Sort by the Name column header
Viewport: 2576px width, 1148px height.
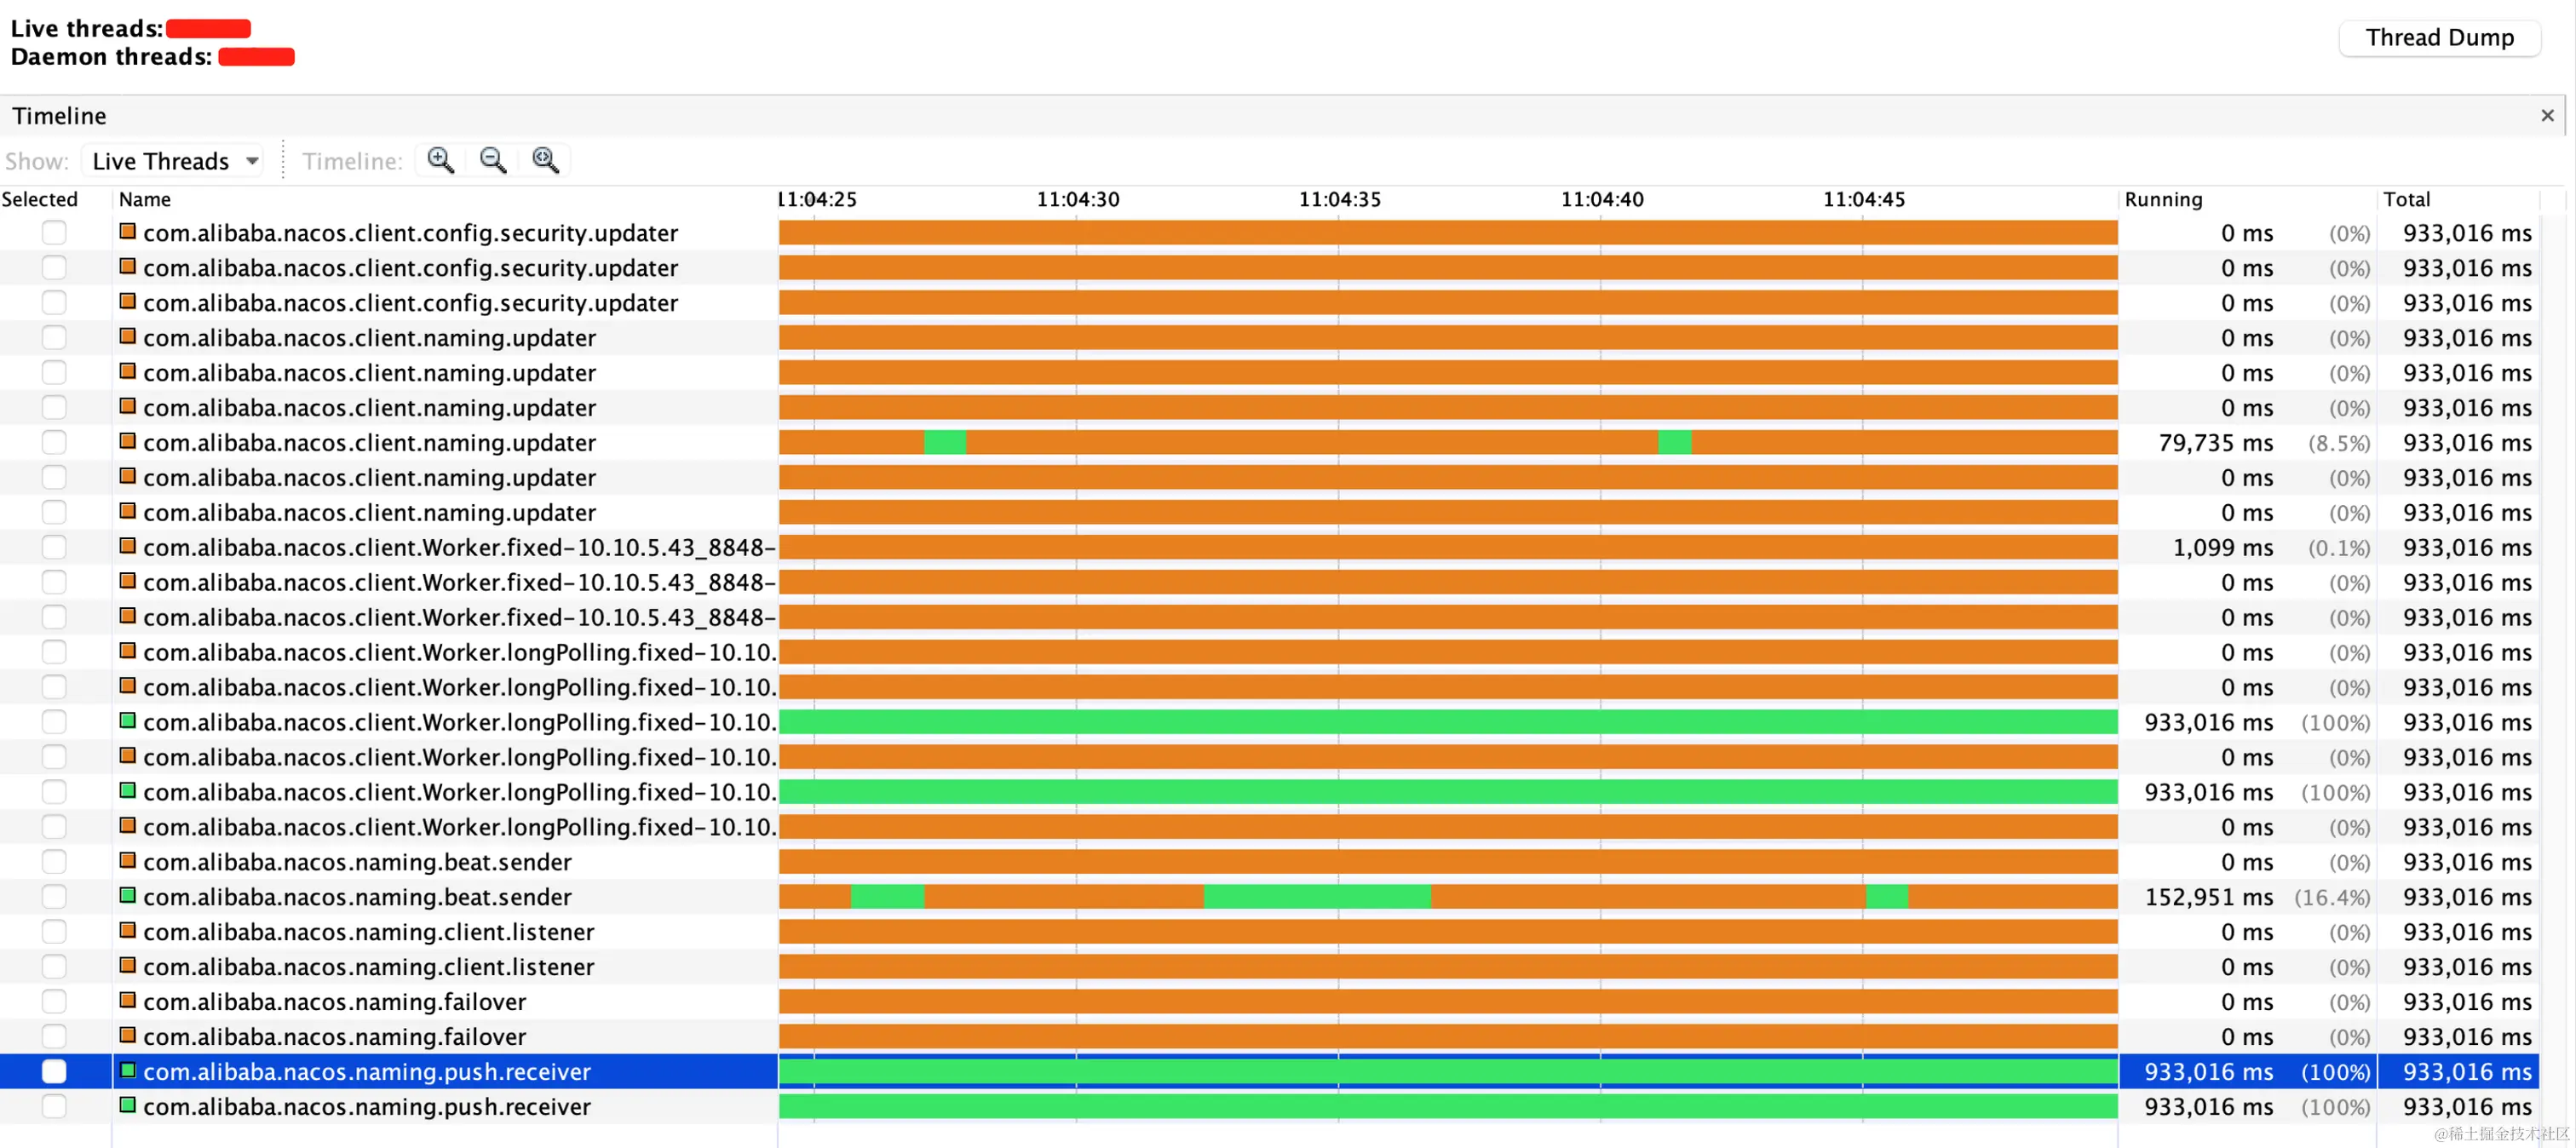point(145,199)
